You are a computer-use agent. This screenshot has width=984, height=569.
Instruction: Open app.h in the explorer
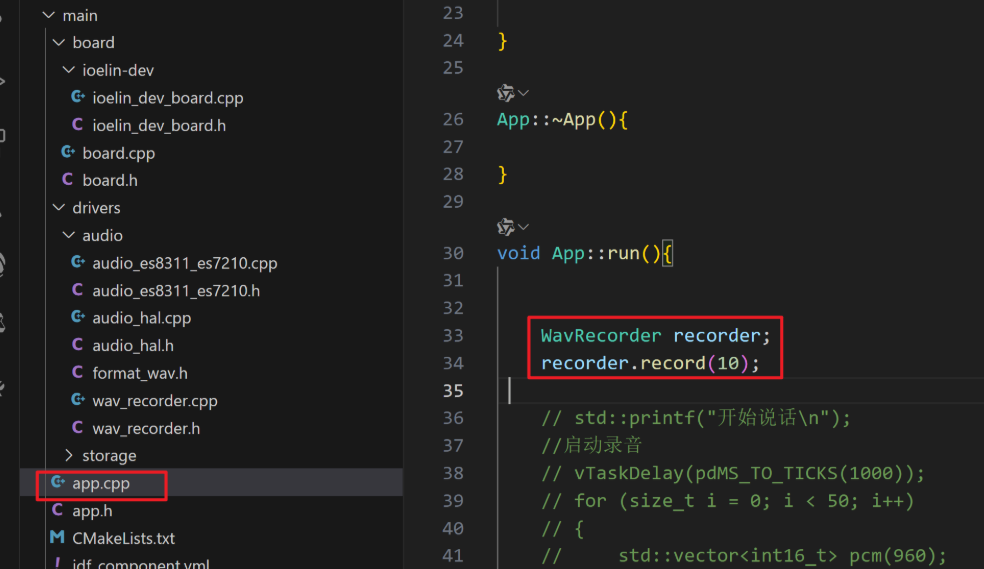coord(92,511)
